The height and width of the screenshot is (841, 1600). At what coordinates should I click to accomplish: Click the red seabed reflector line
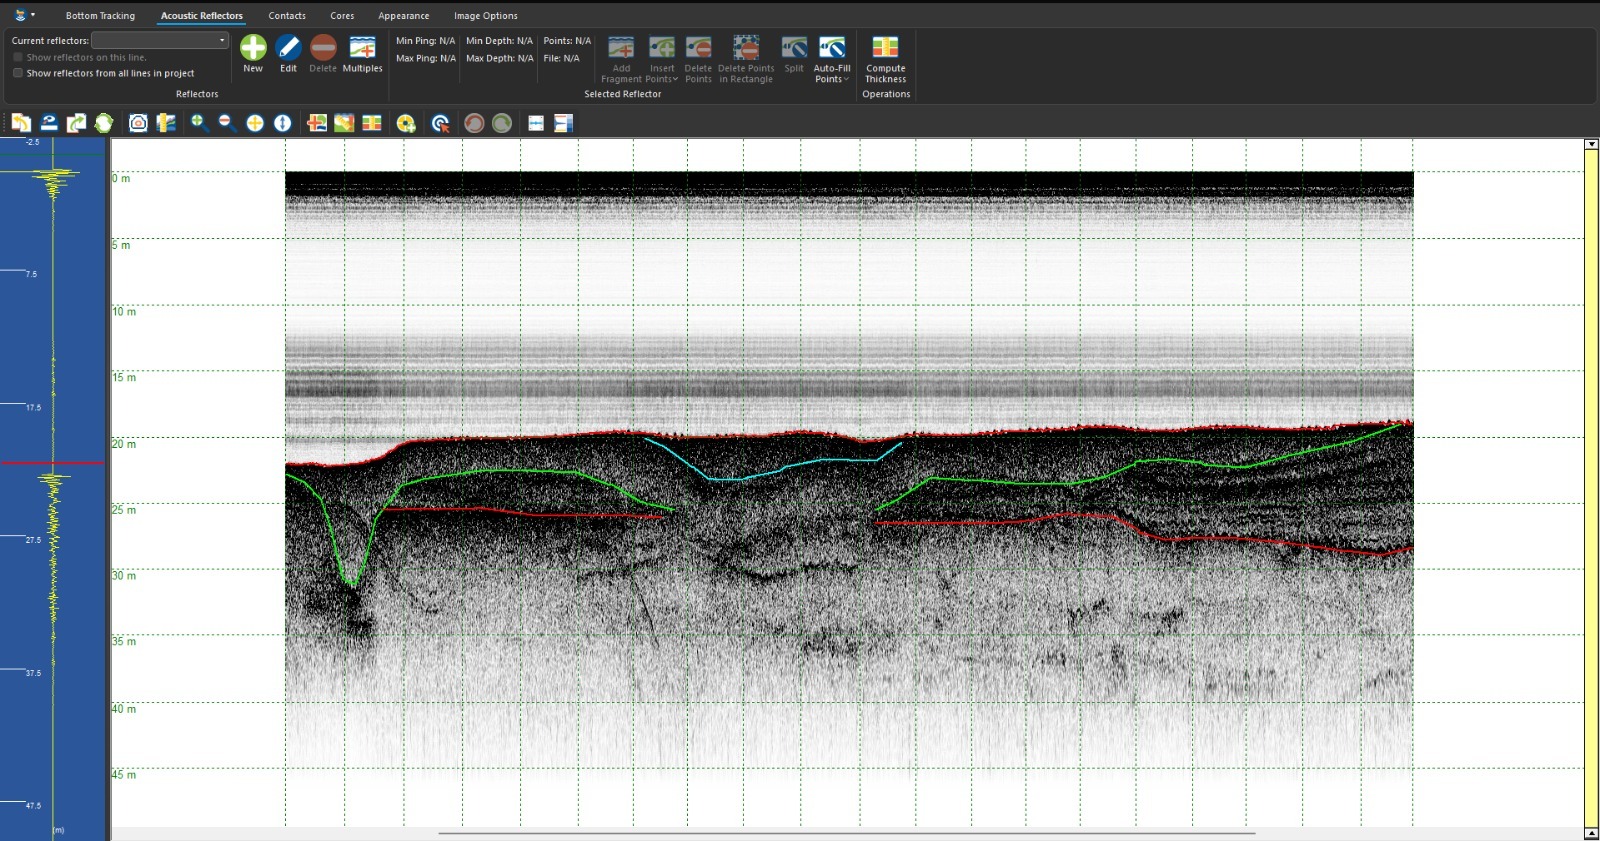coord(850,435)
